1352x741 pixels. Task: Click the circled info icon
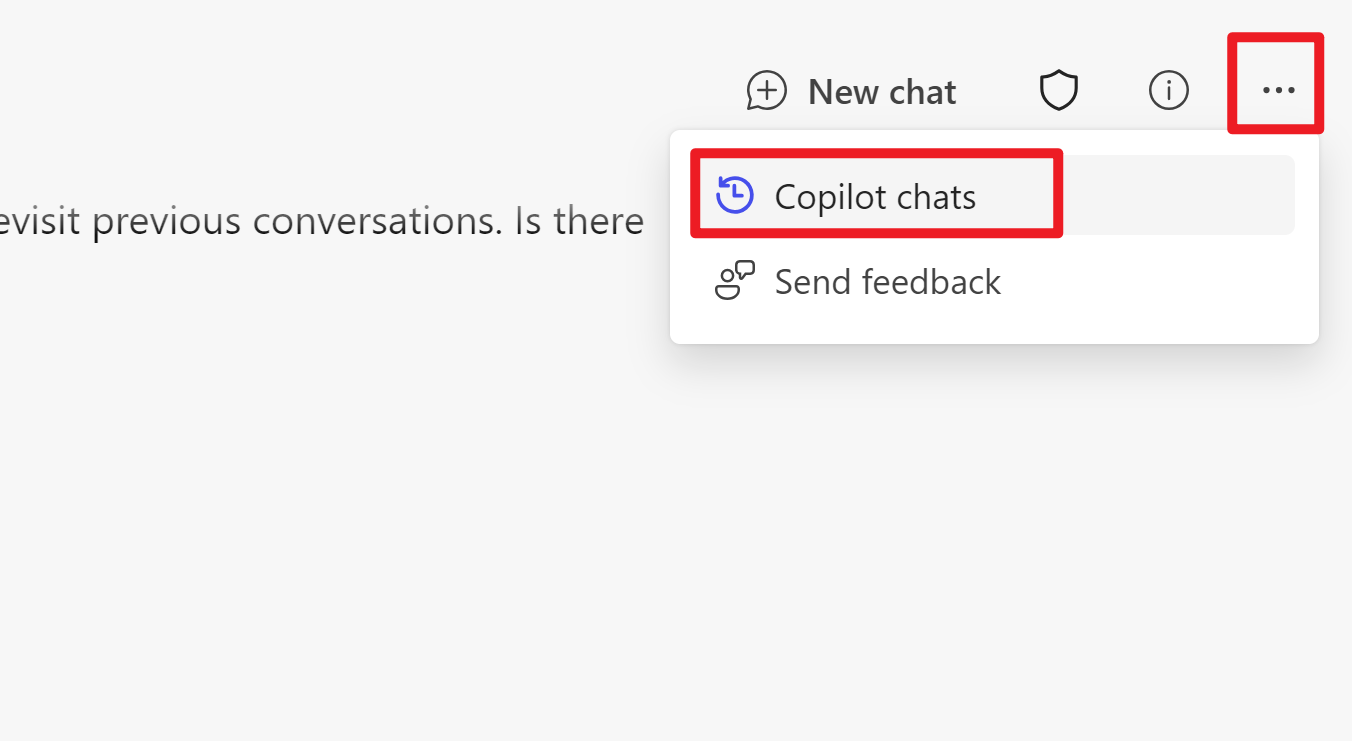[1168, 91]
